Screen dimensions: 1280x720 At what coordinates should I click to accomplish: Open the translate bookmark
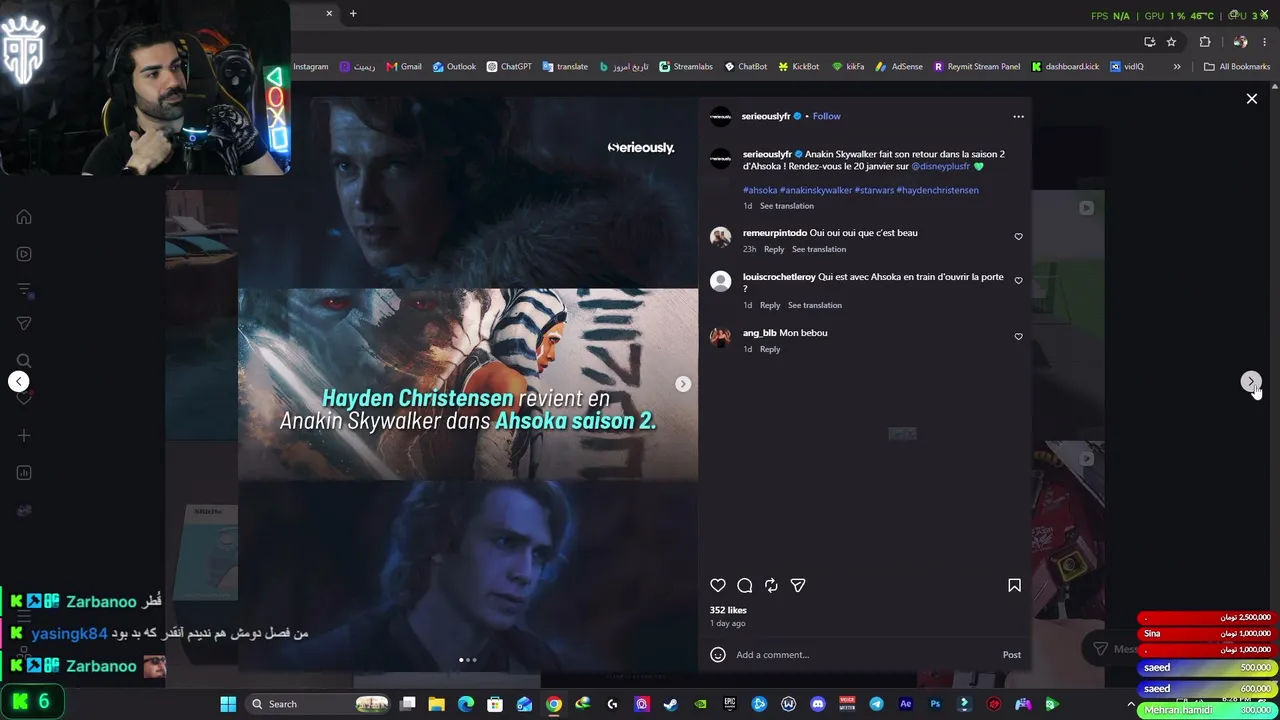click(x=565, y=67)
